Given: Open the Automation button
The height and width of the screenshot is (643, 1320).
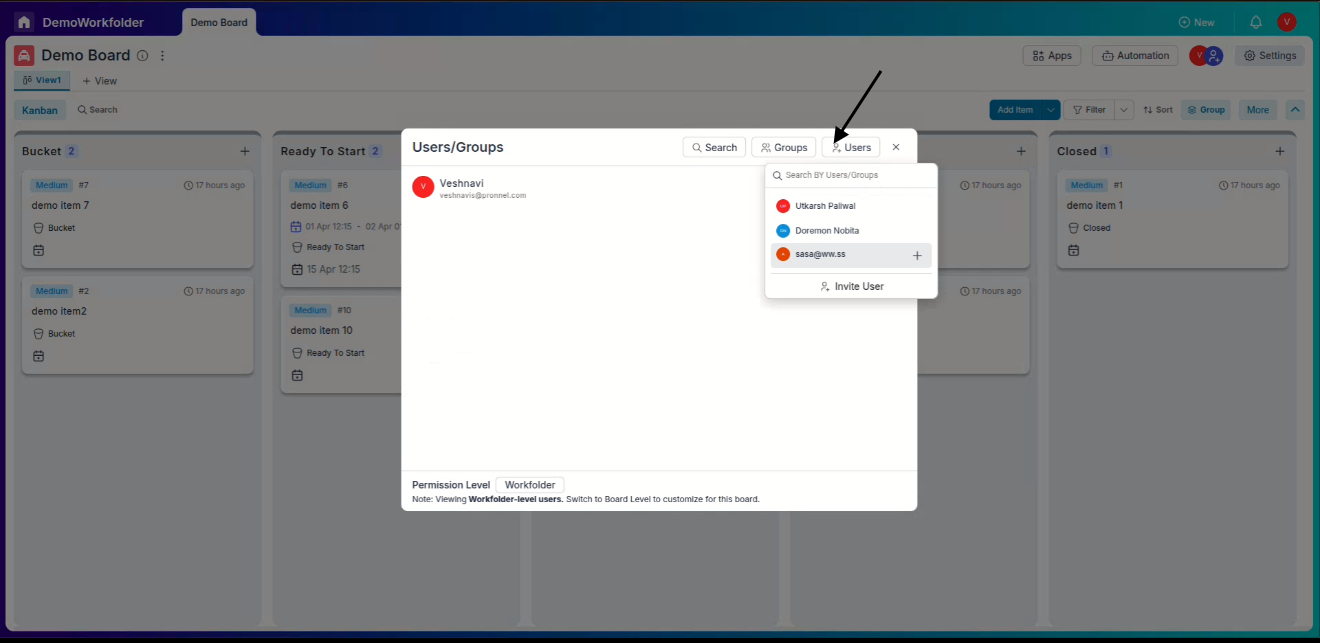Looking at the screenshot, I should click(x=1135, y=56).
